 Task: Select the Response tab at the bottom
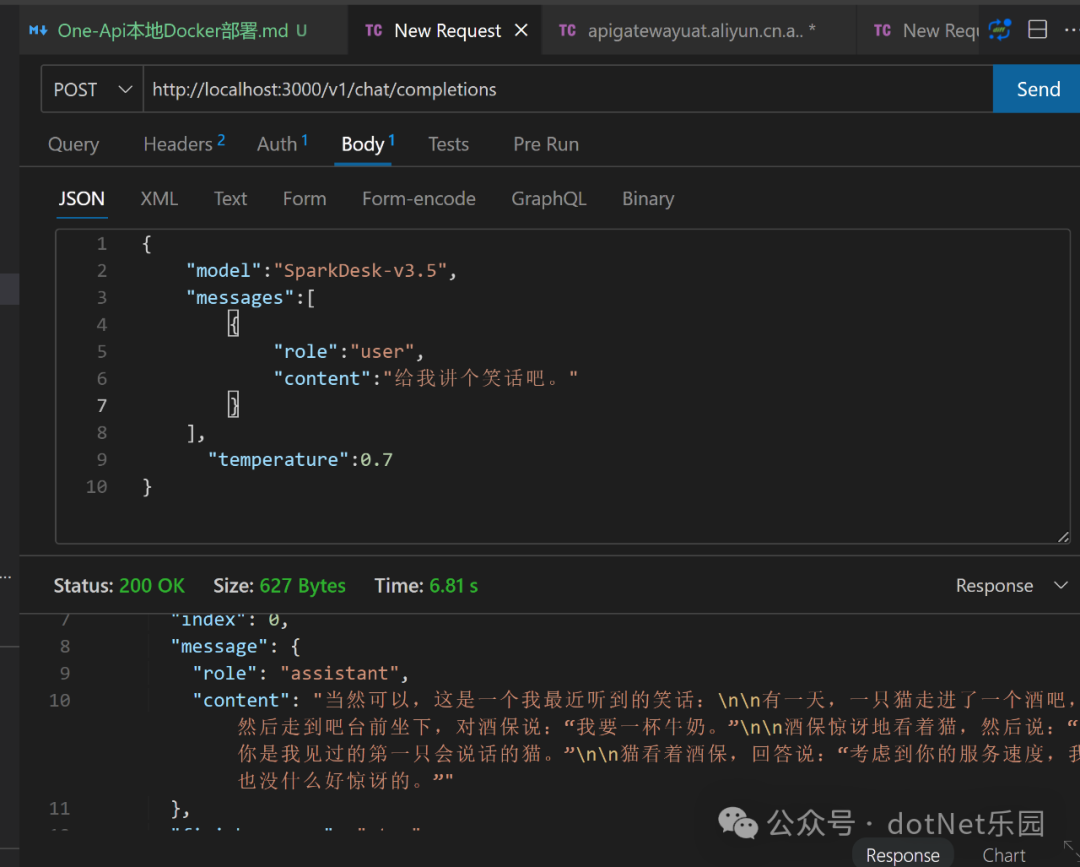tap(902, 855)
